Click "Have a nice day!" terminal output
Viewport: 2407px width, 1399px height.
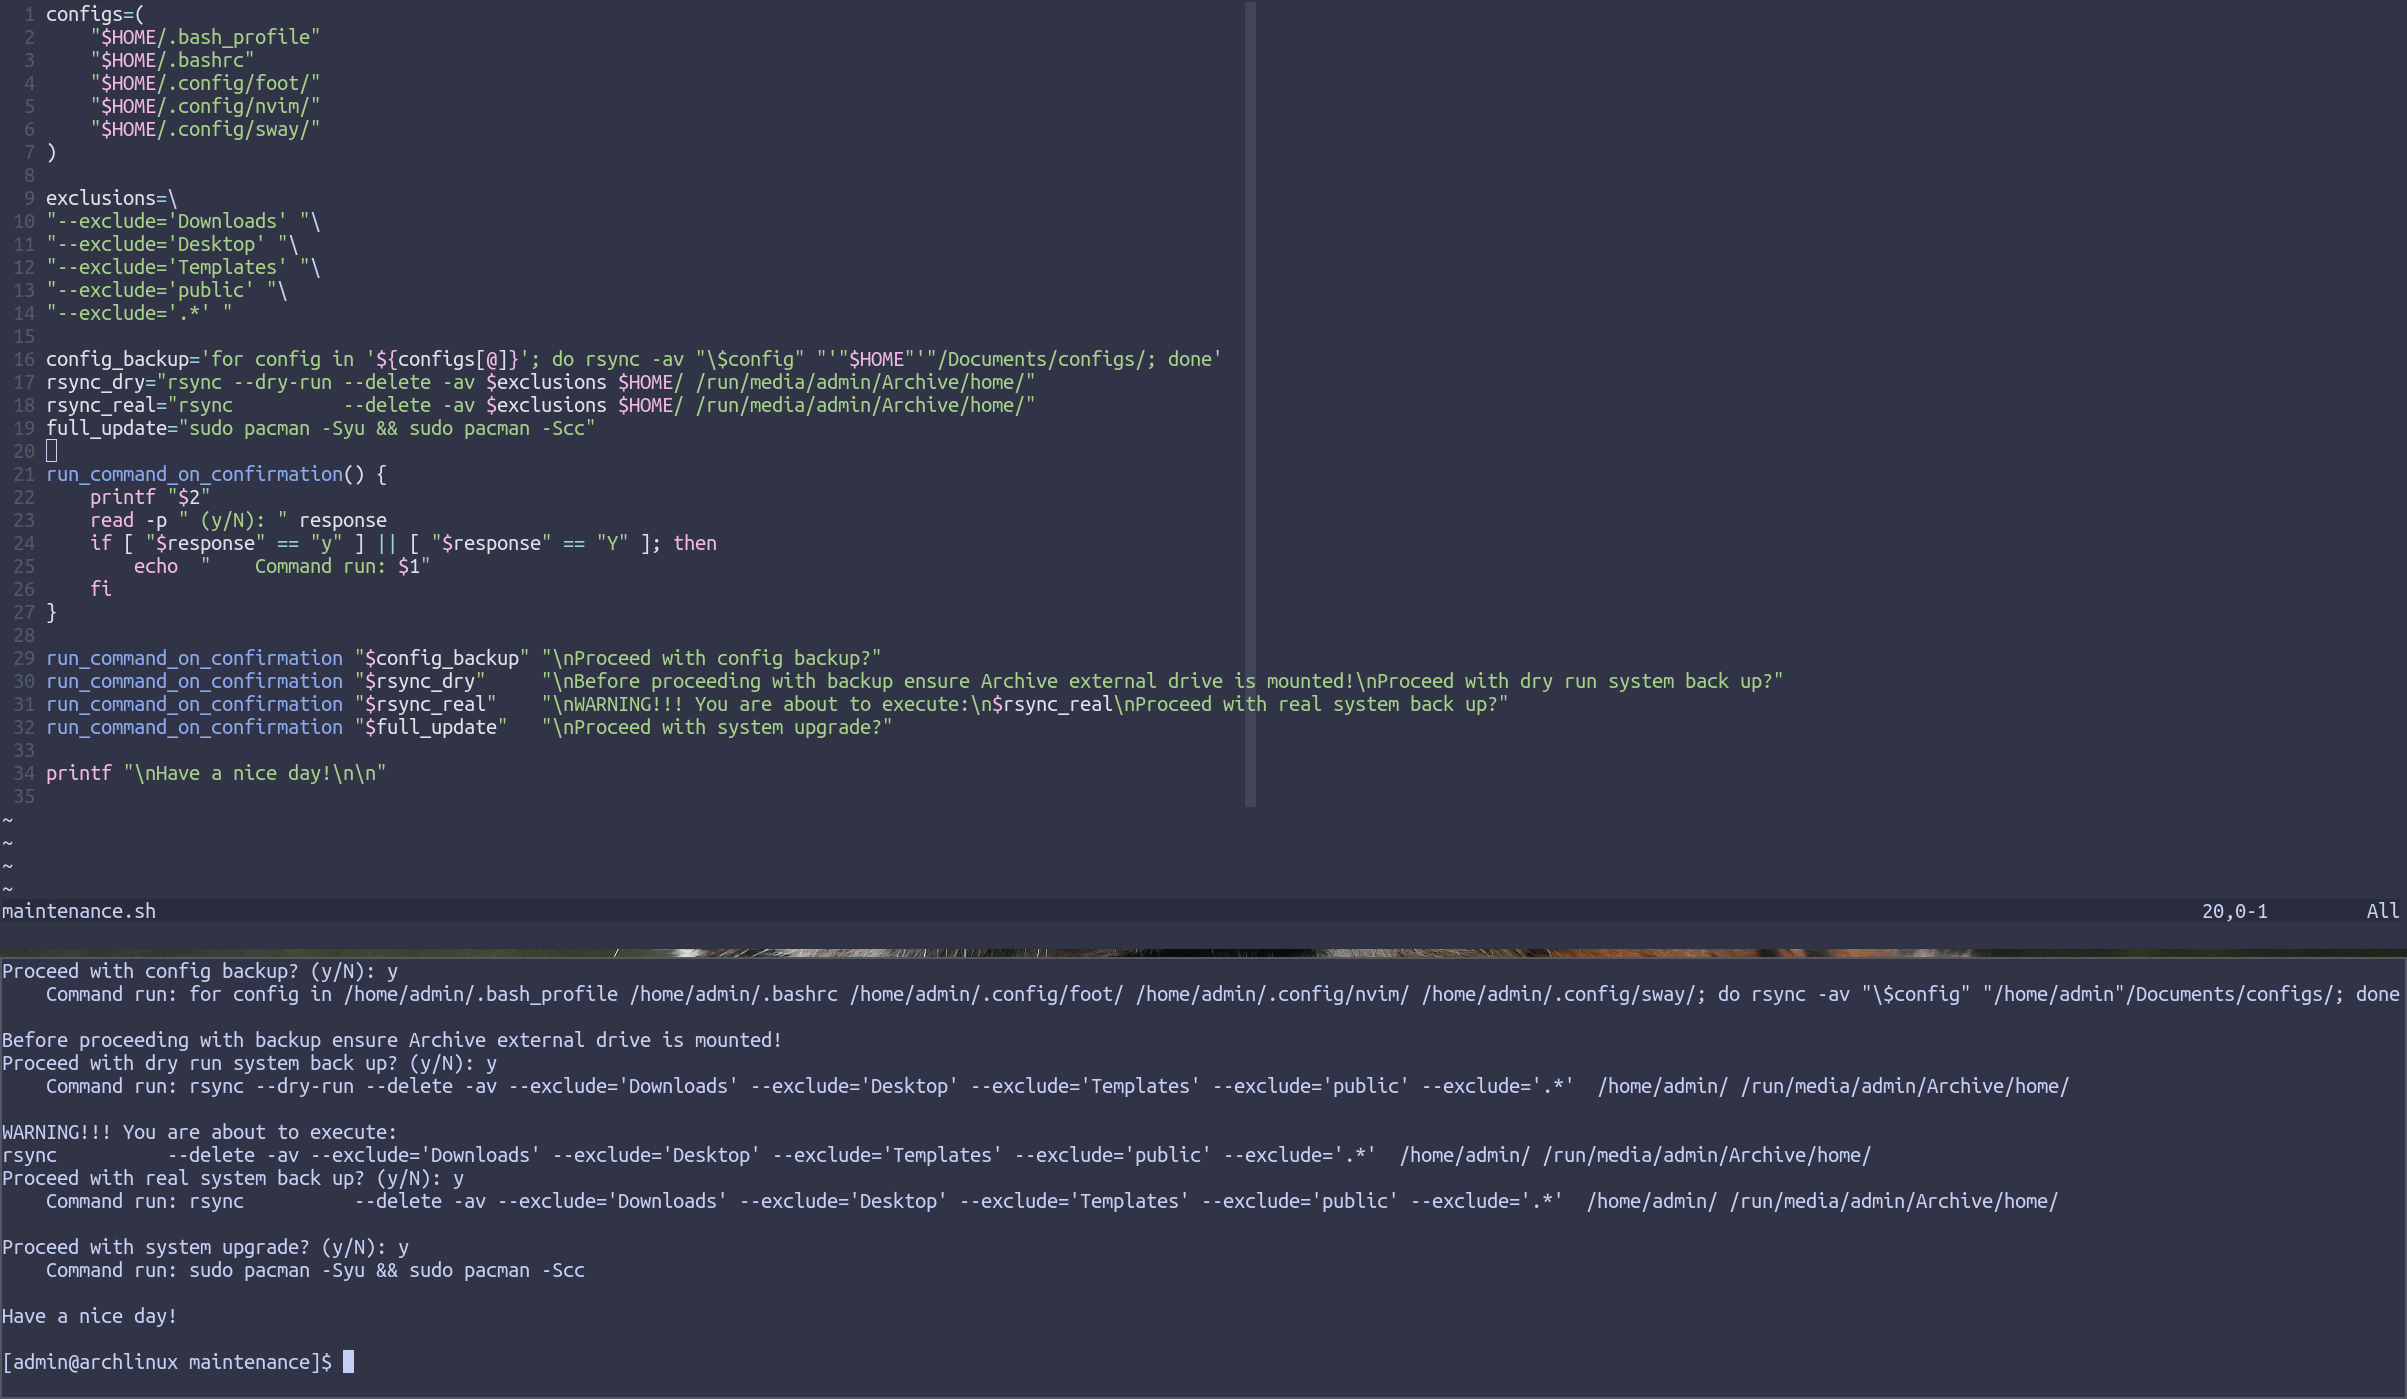click(90, 1316)
